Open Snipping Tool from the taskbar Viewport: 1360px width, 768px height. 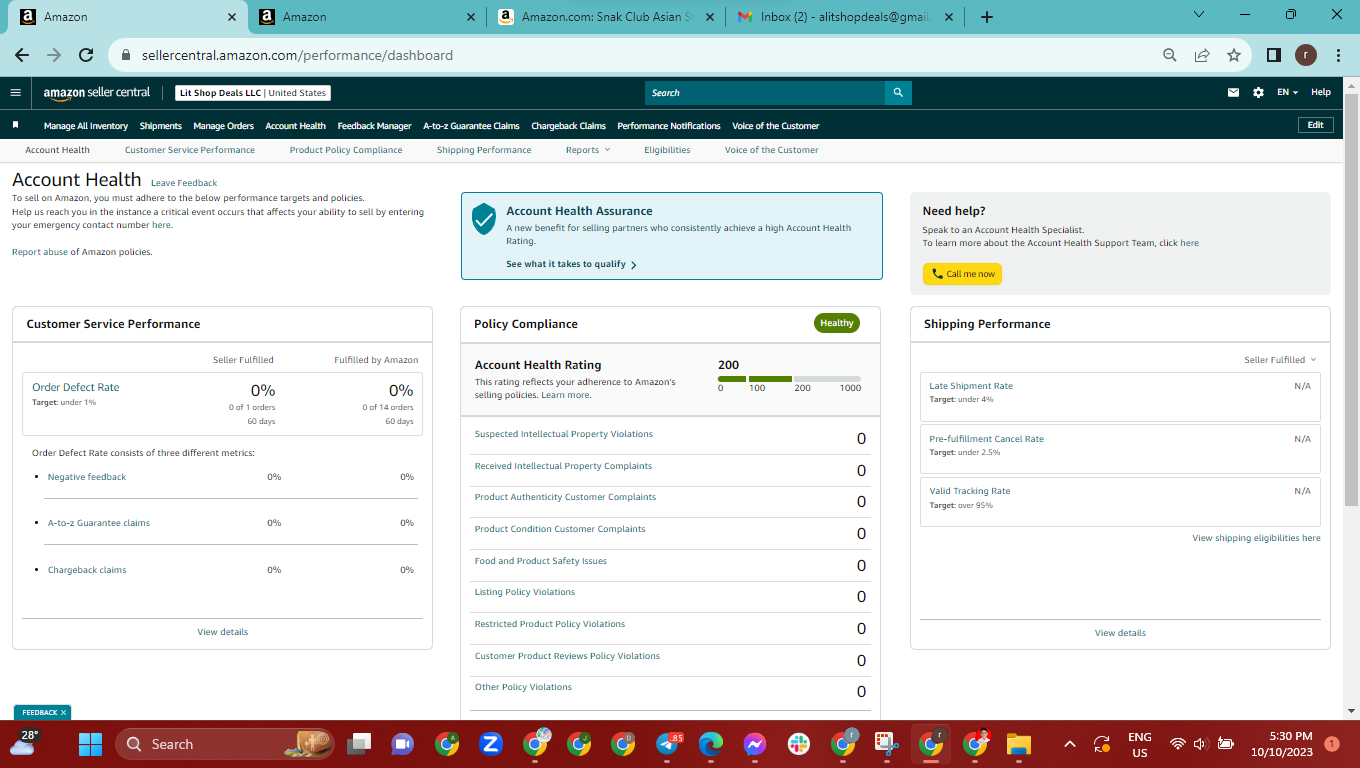(x=887, y=744)
